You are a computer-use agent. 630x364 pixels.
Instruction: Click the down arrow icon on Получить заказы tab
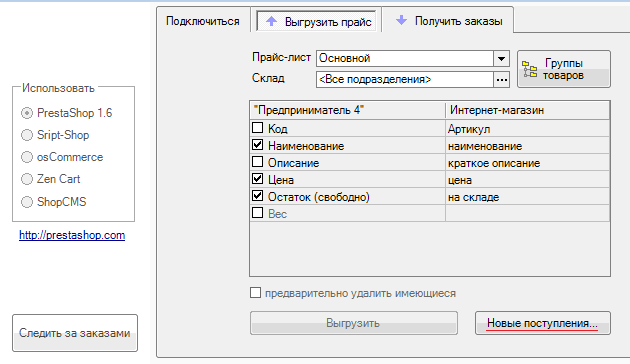point(401,20)
